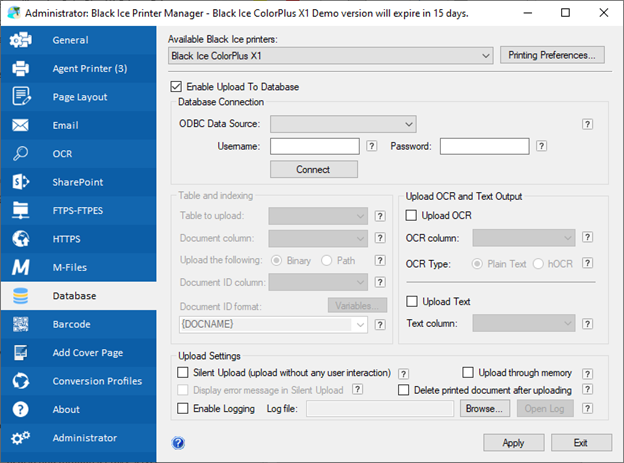Click the Open Log button
The image size is (624, 463).
pos(545,408)
